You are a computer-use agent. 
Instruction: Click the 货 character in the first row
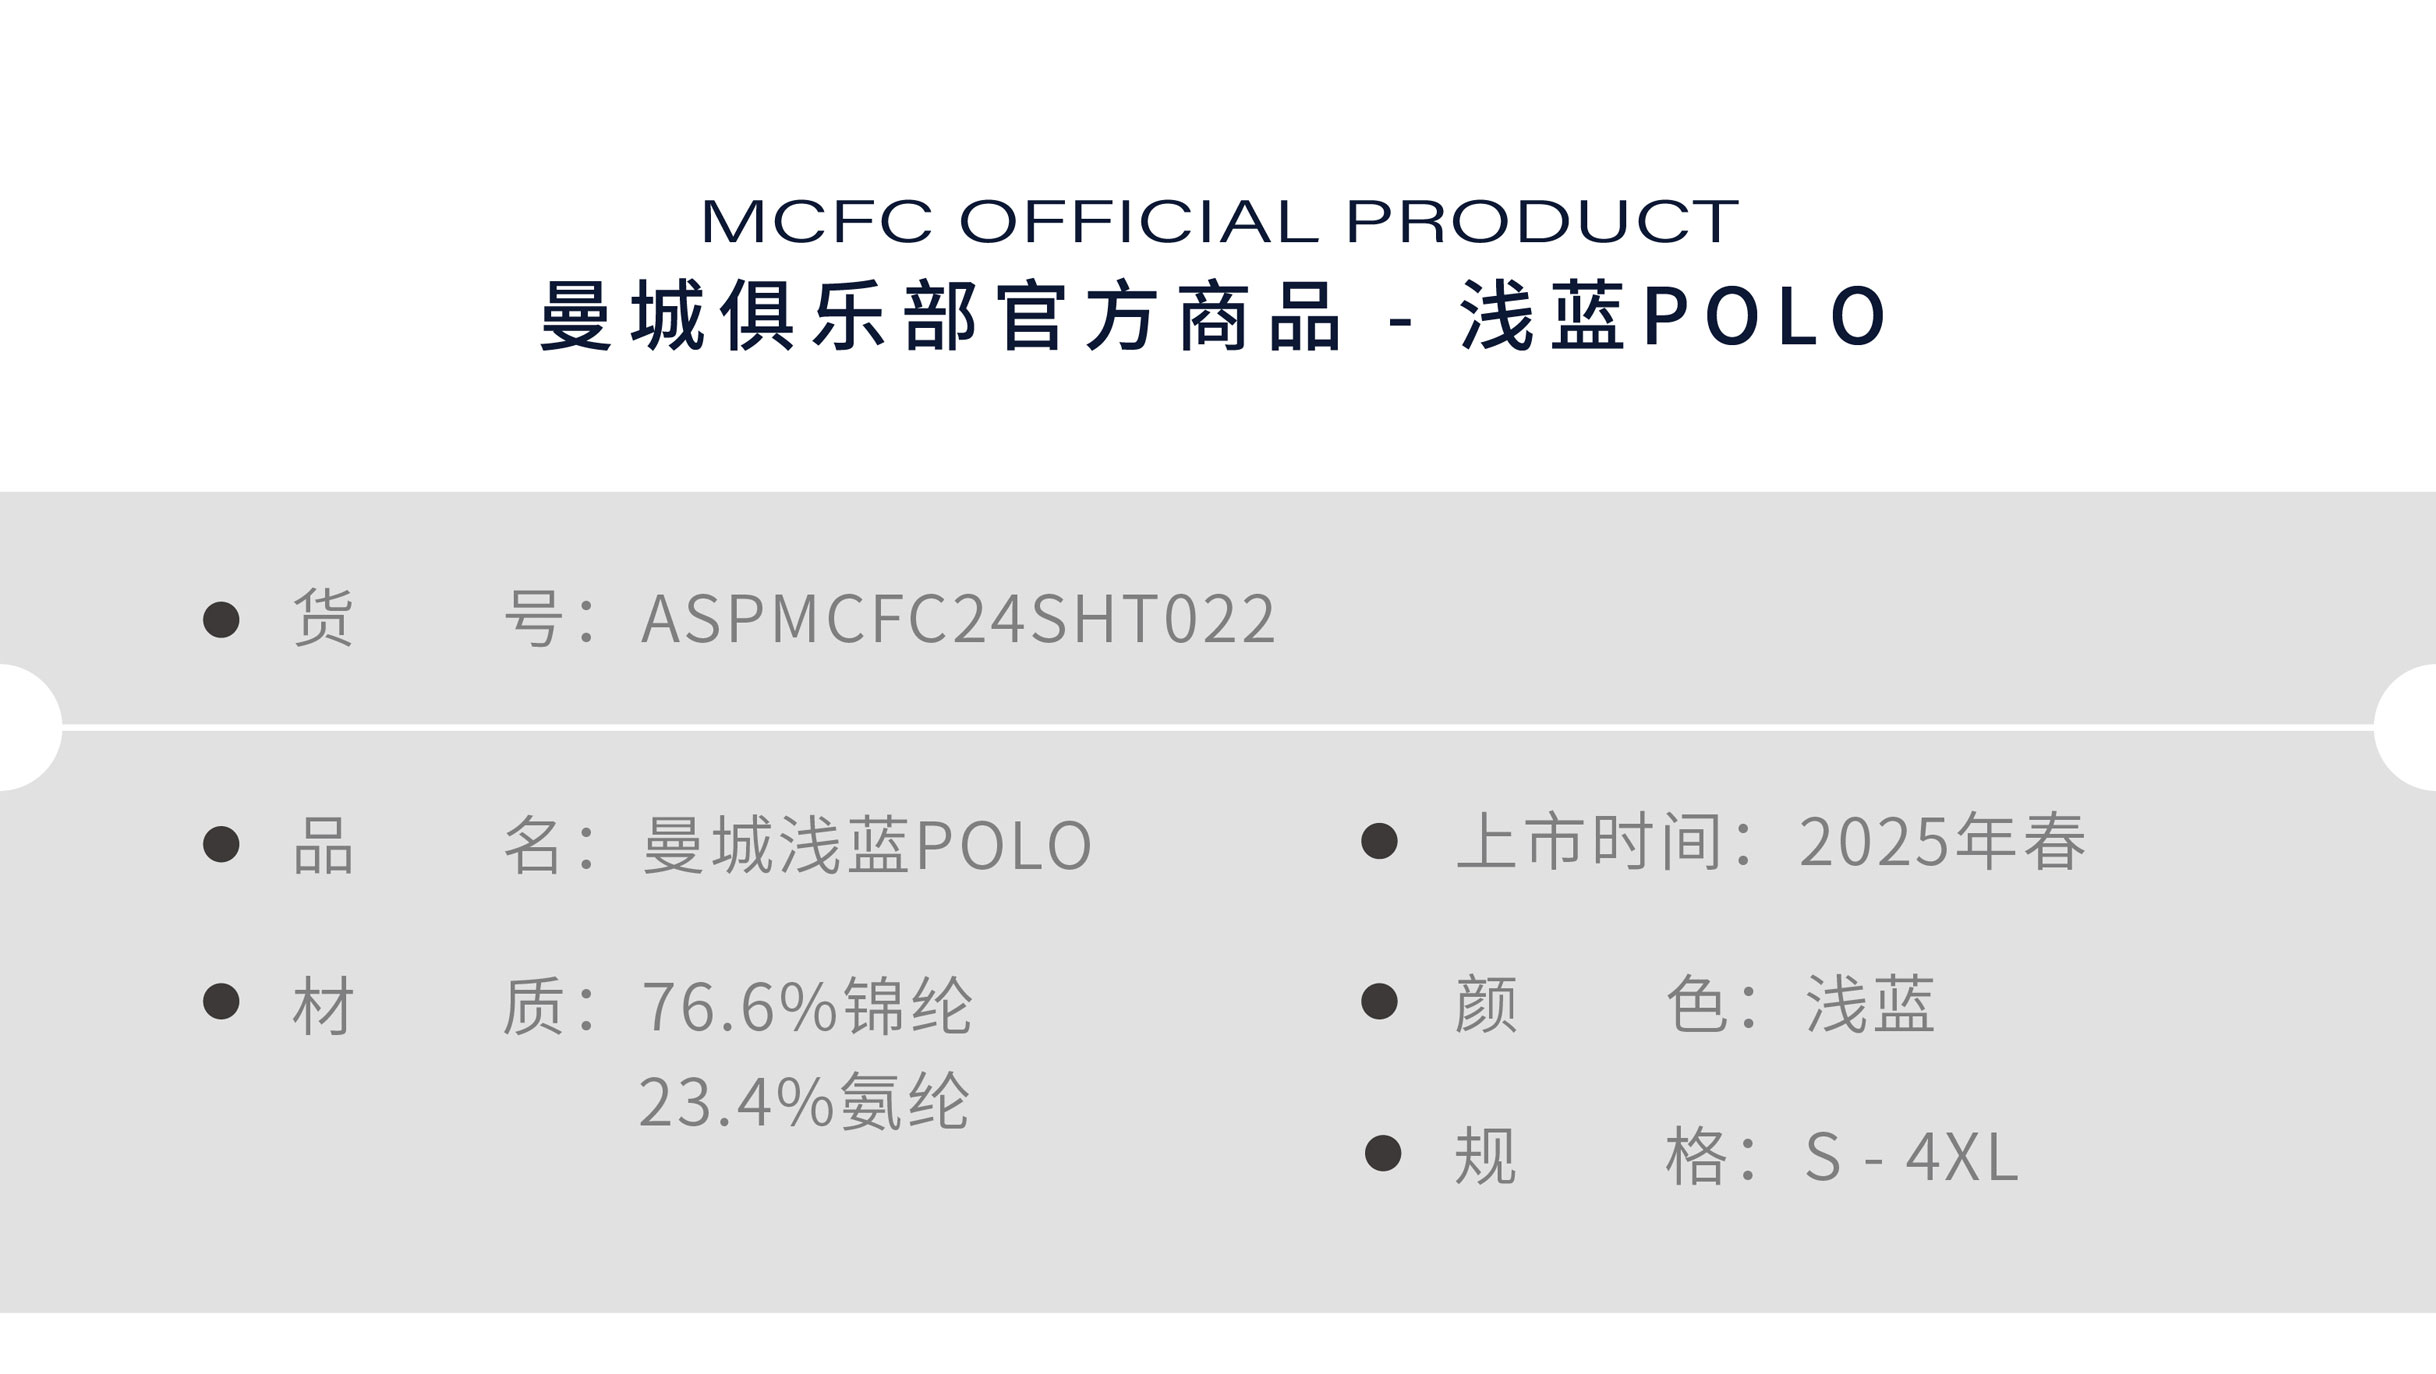click(x=322, y=619)
